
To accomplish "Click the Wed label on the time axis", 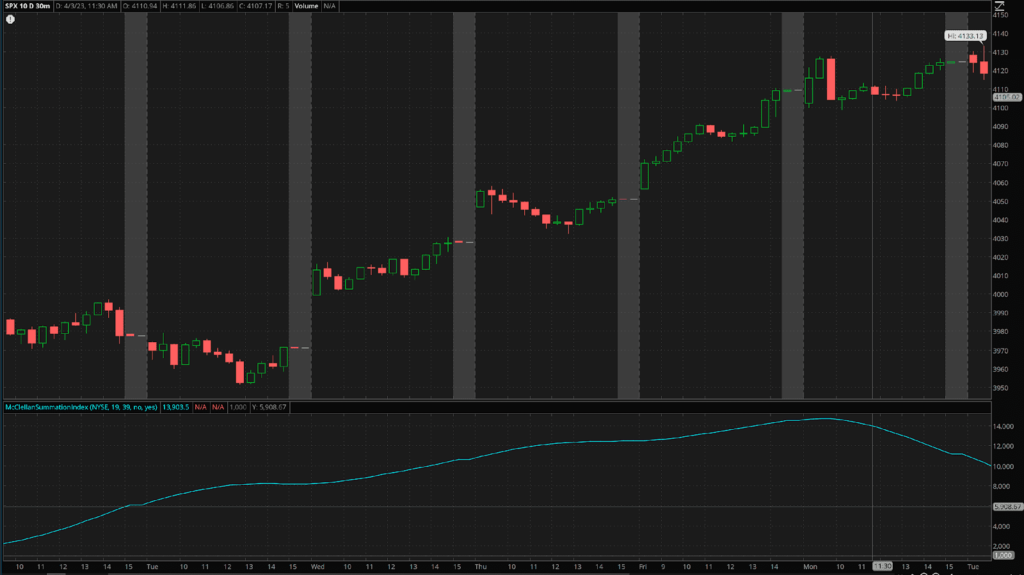I will pyautogui.click(x=317, y=567).
